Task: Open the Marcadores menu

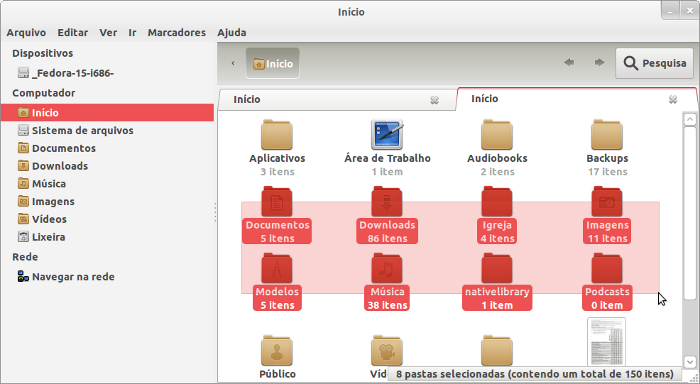Action: [176, 33]
